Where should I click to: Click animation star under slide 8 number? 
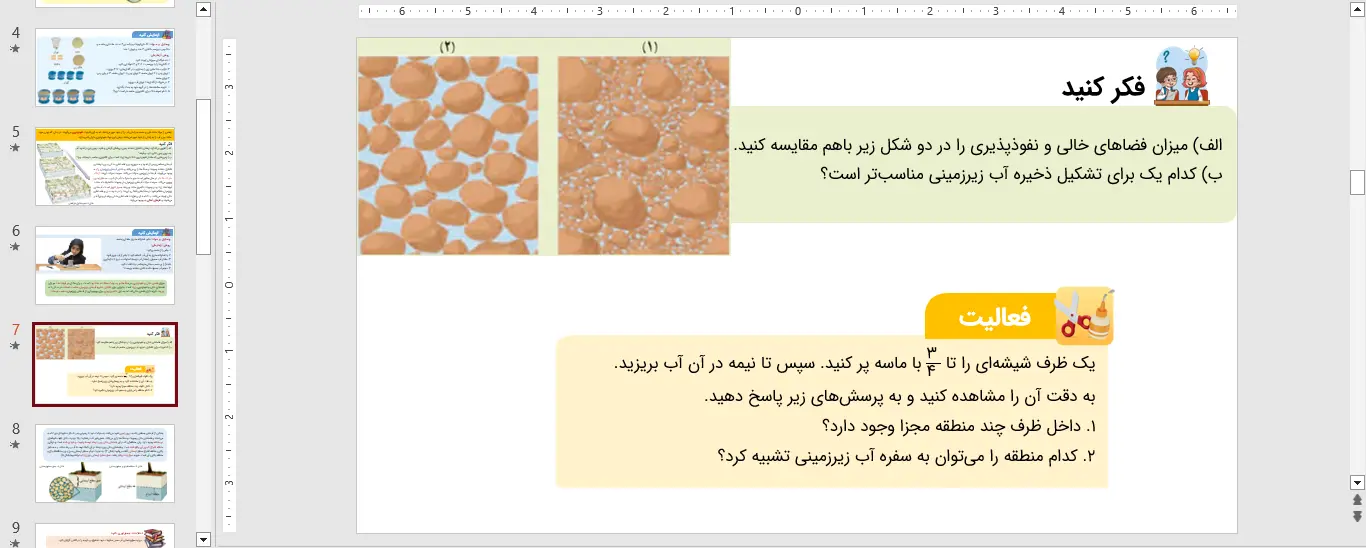[x=15, y=444]
